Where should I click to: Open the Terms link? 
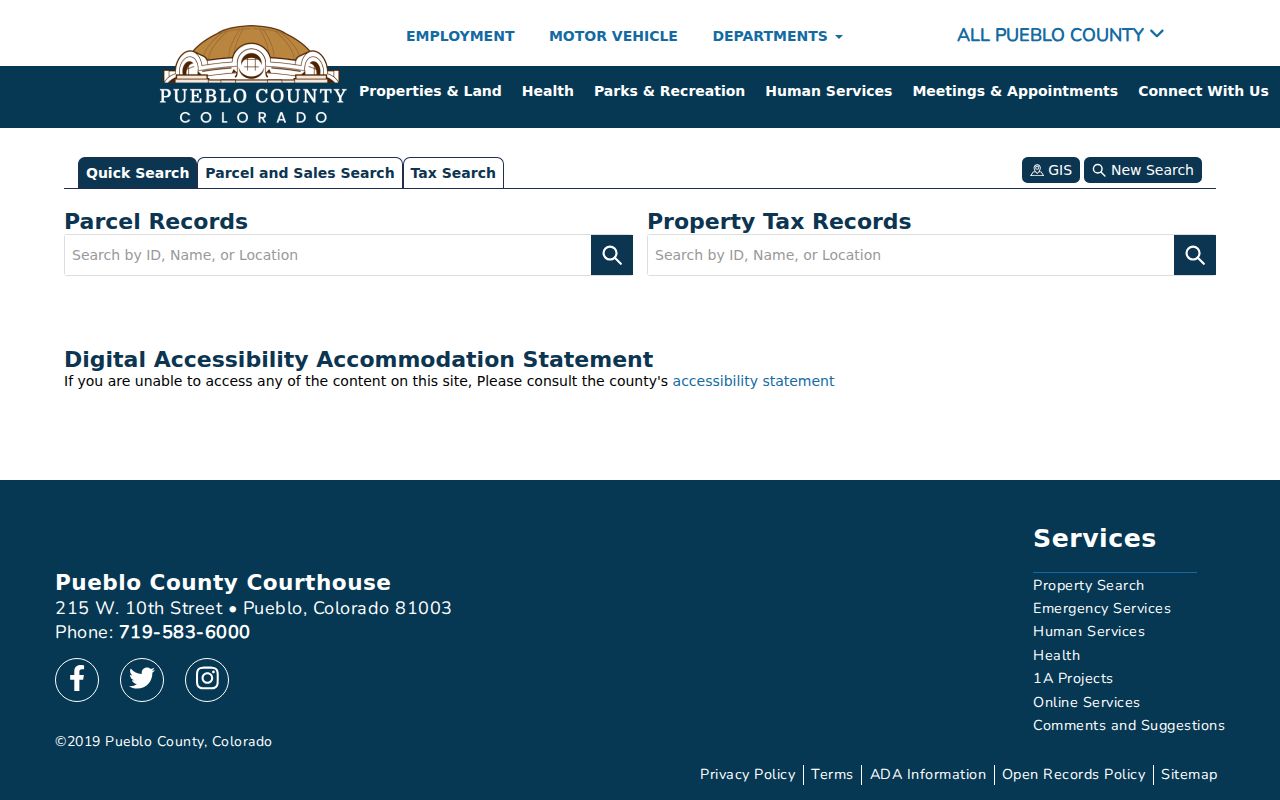832,774
